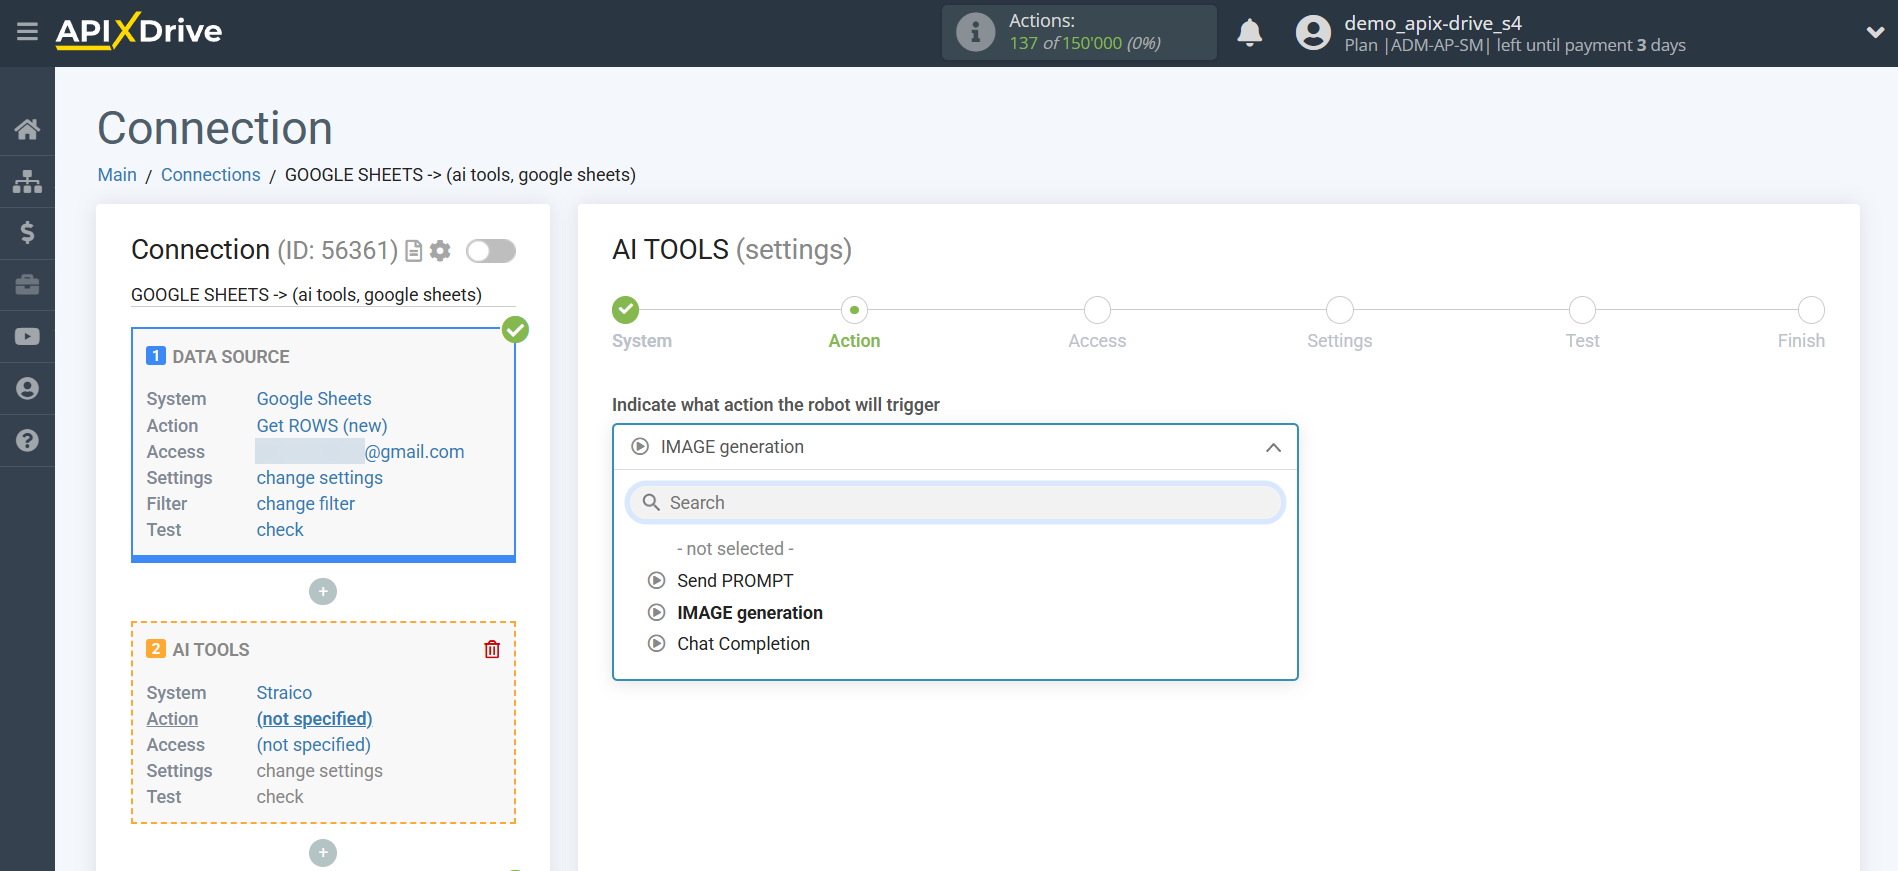Click the Search field in the action dropdown
1898x871 pixels.
tap(955, 503)
